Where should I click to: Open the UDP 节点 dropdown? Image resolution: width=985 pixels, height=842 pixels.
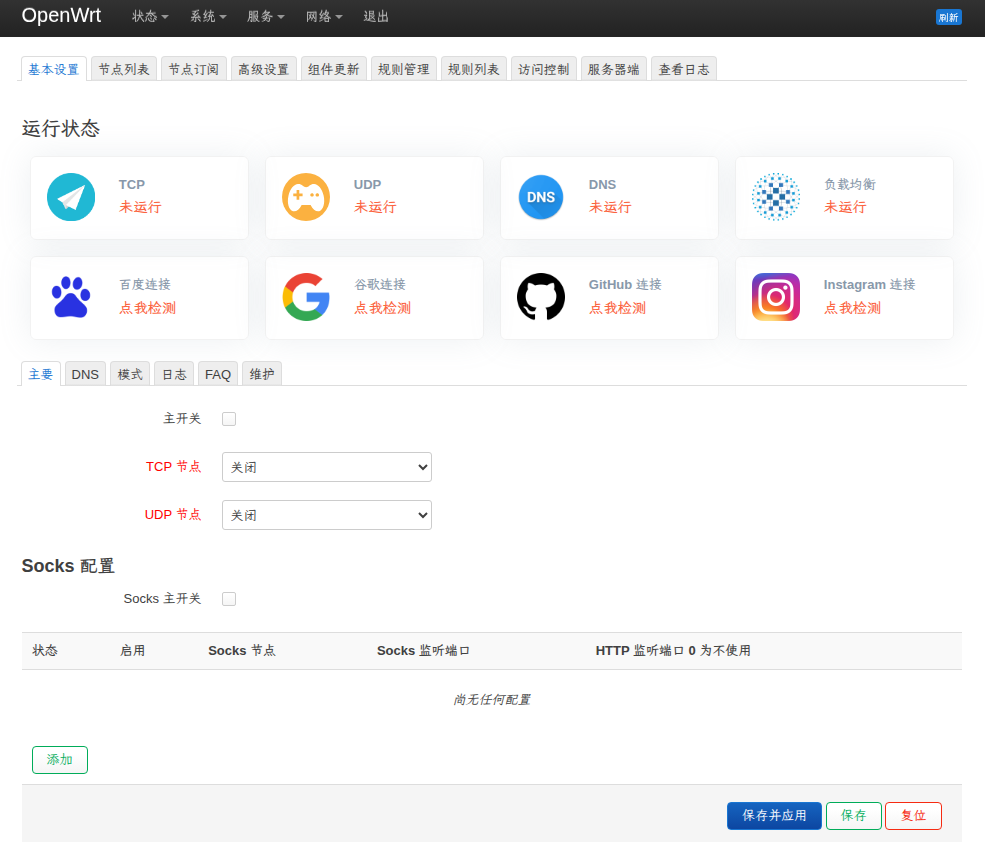tap(327, 515)
